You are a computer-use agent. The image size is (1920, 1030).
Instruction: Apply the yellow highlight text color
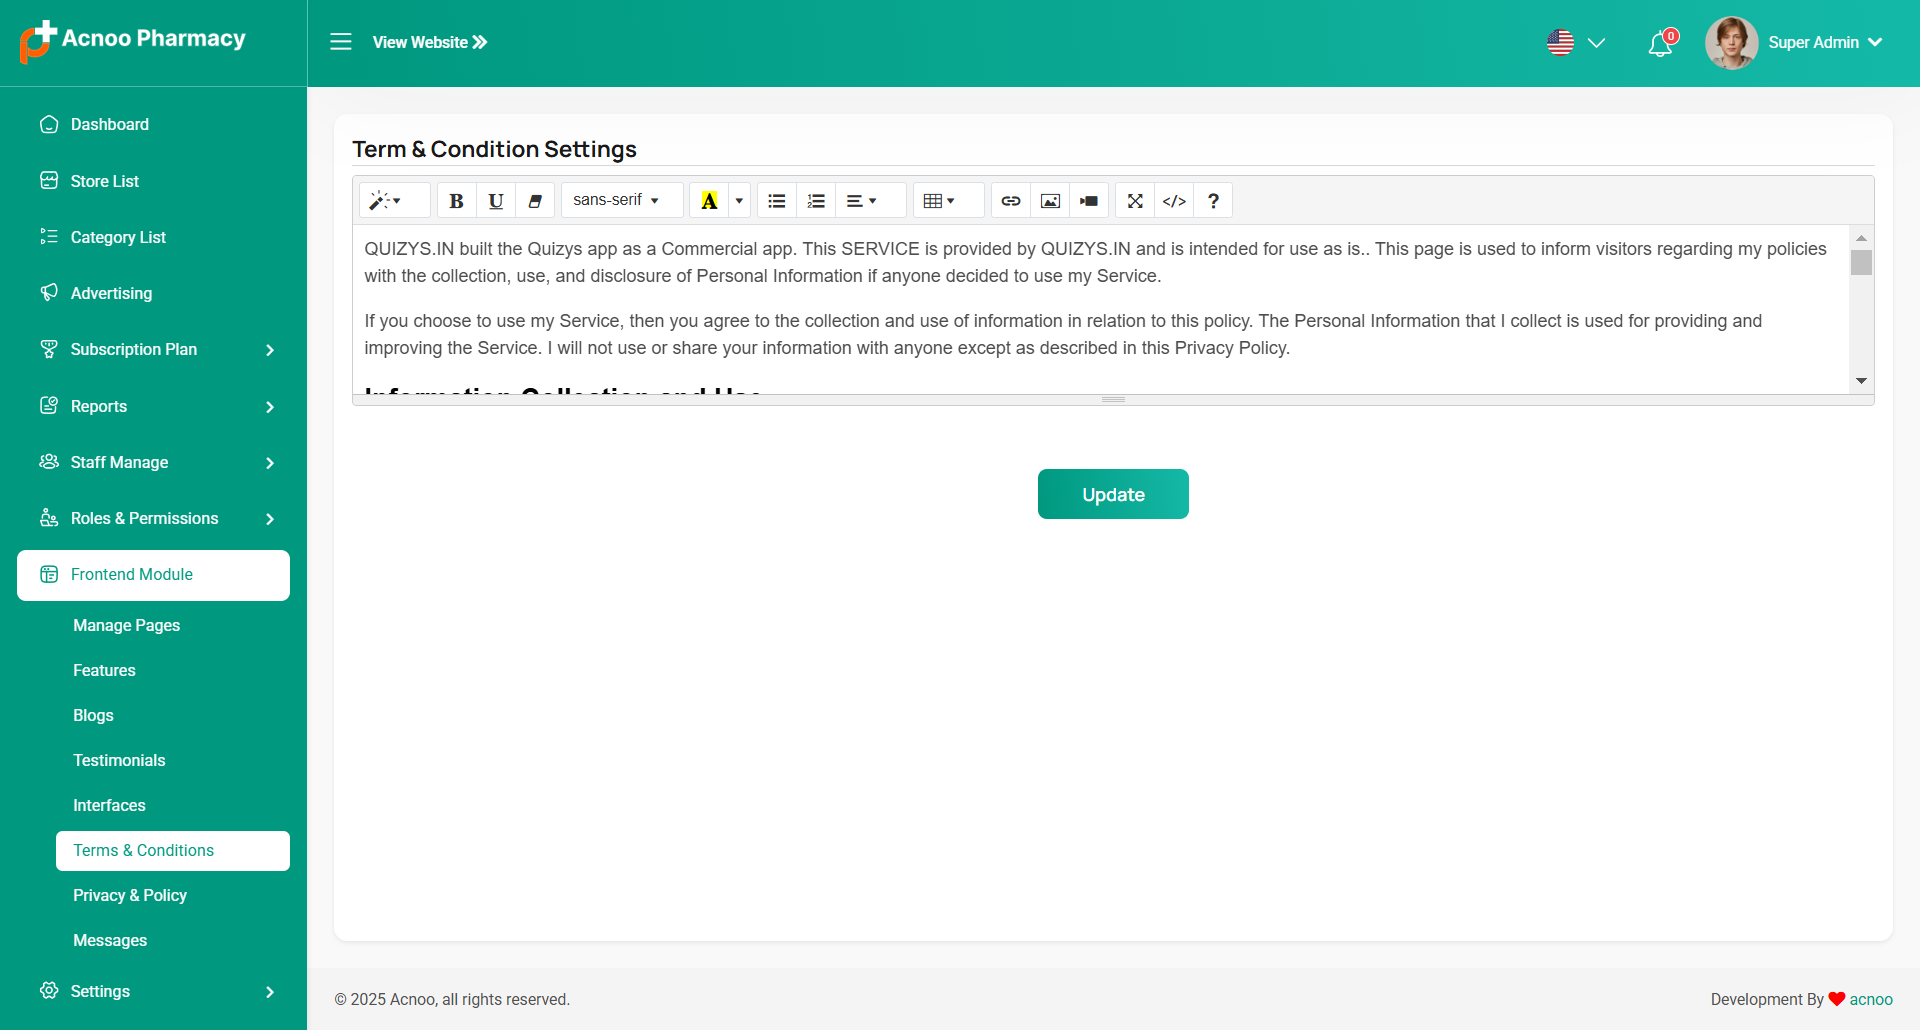(x=709, y=201)
